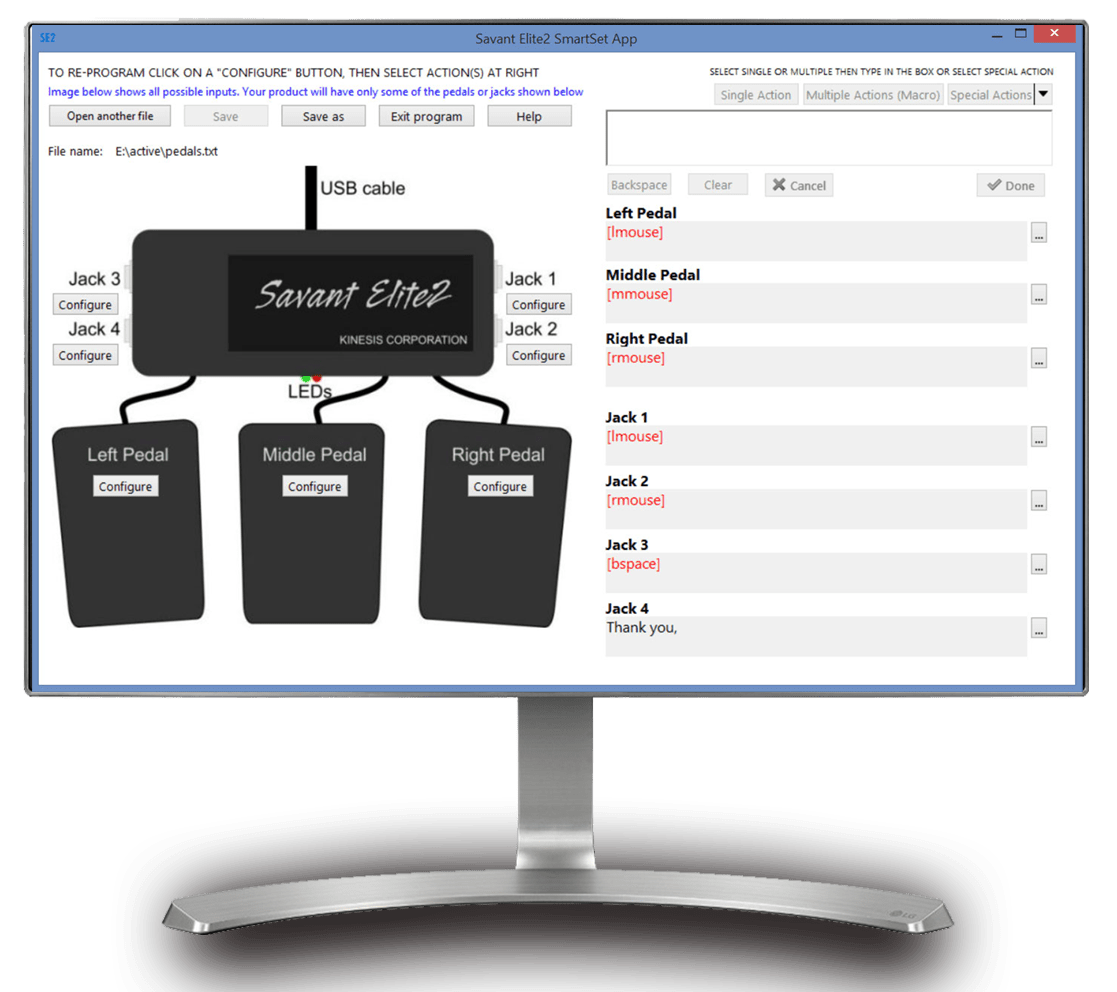Viewport: 1117px width, 992px height.
Task: Click the Backspace button
Action: (x=639, y=185)
